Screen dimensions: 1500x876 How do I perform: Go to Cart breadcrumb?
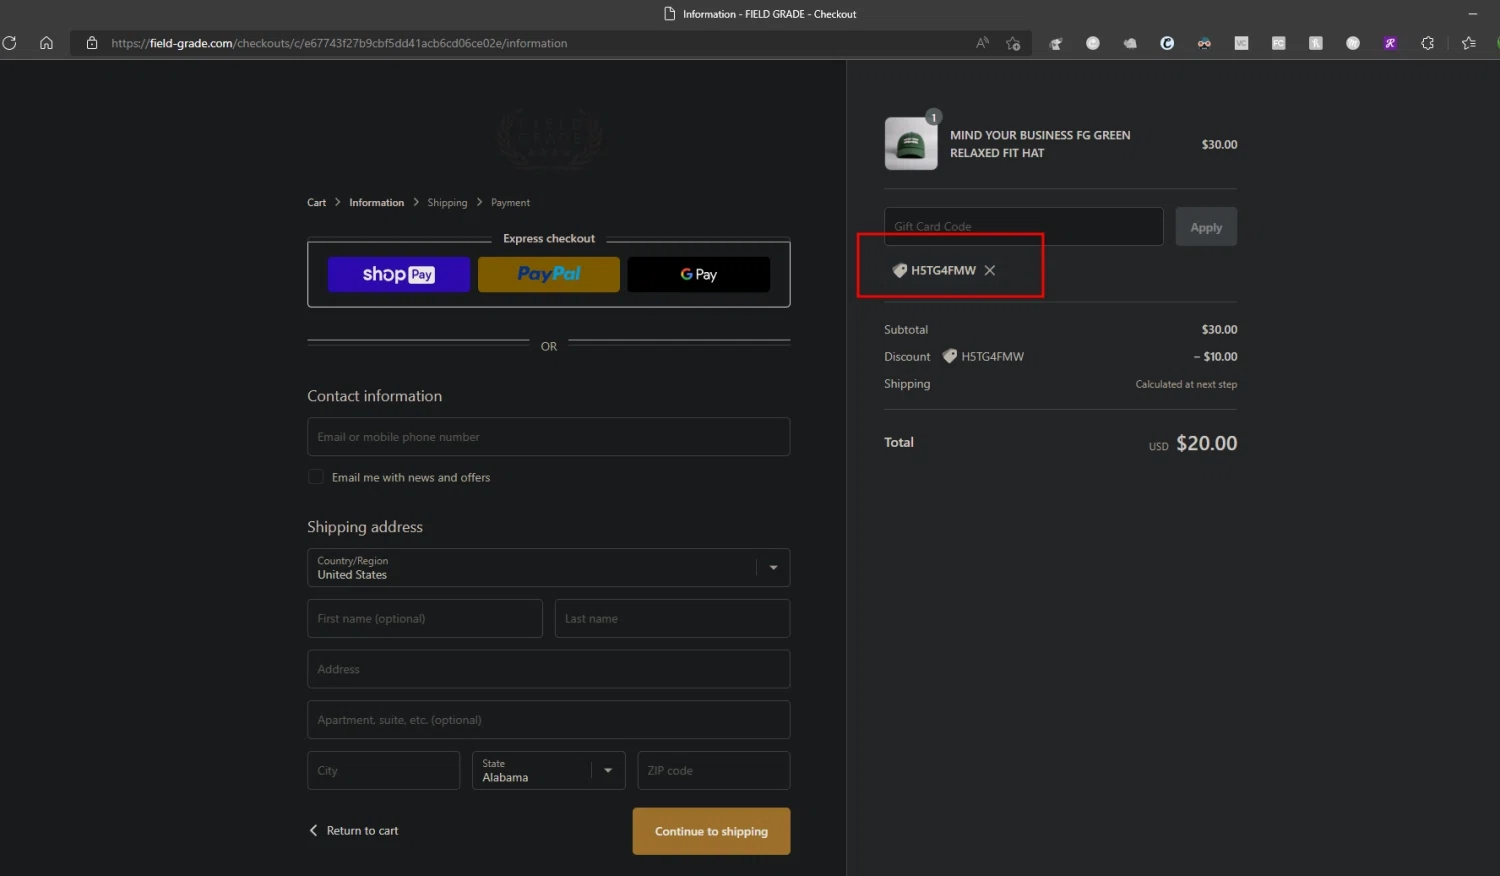point(316,202)
